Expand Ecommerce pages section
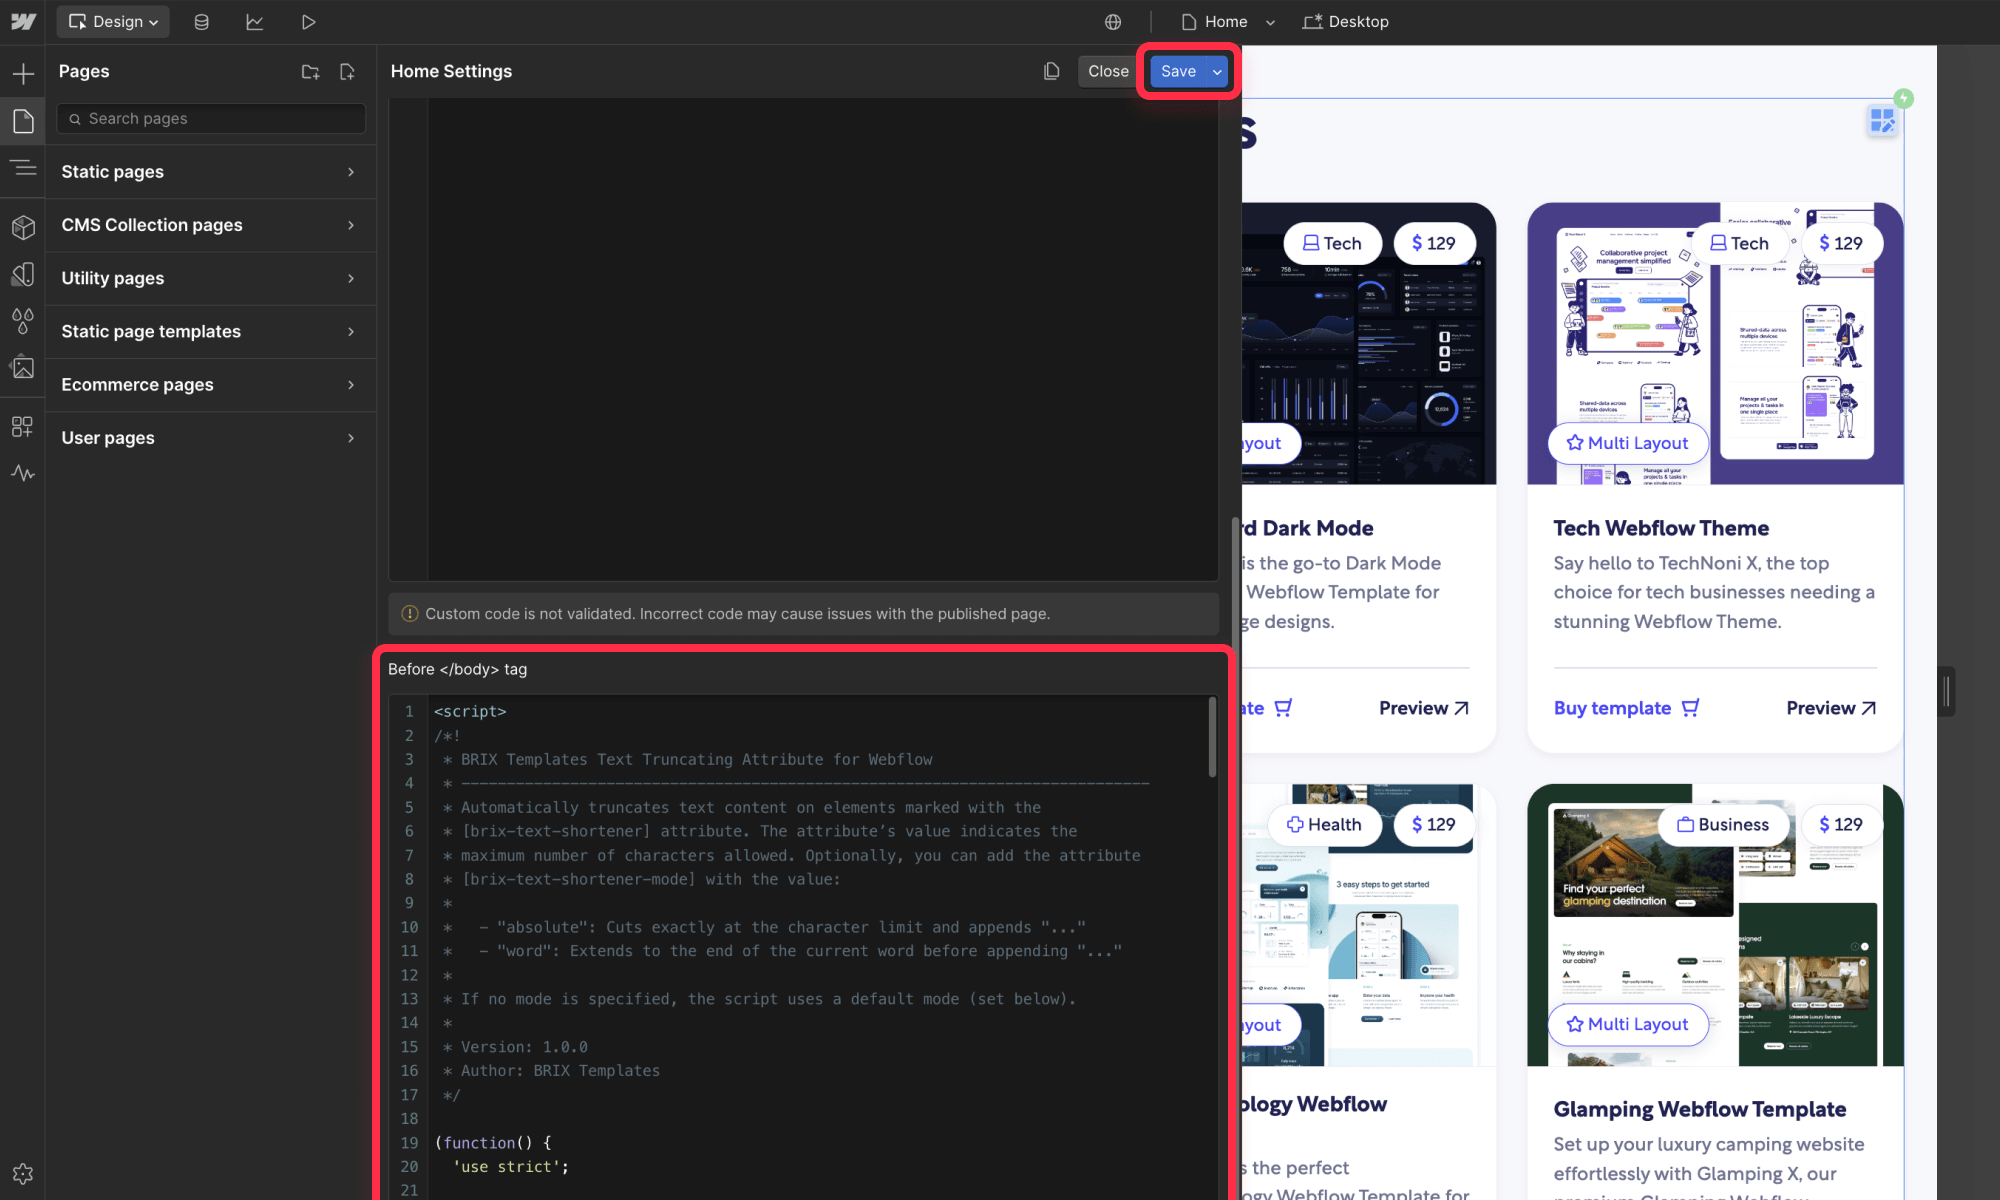2000x1200 pixels. [210, 384]
